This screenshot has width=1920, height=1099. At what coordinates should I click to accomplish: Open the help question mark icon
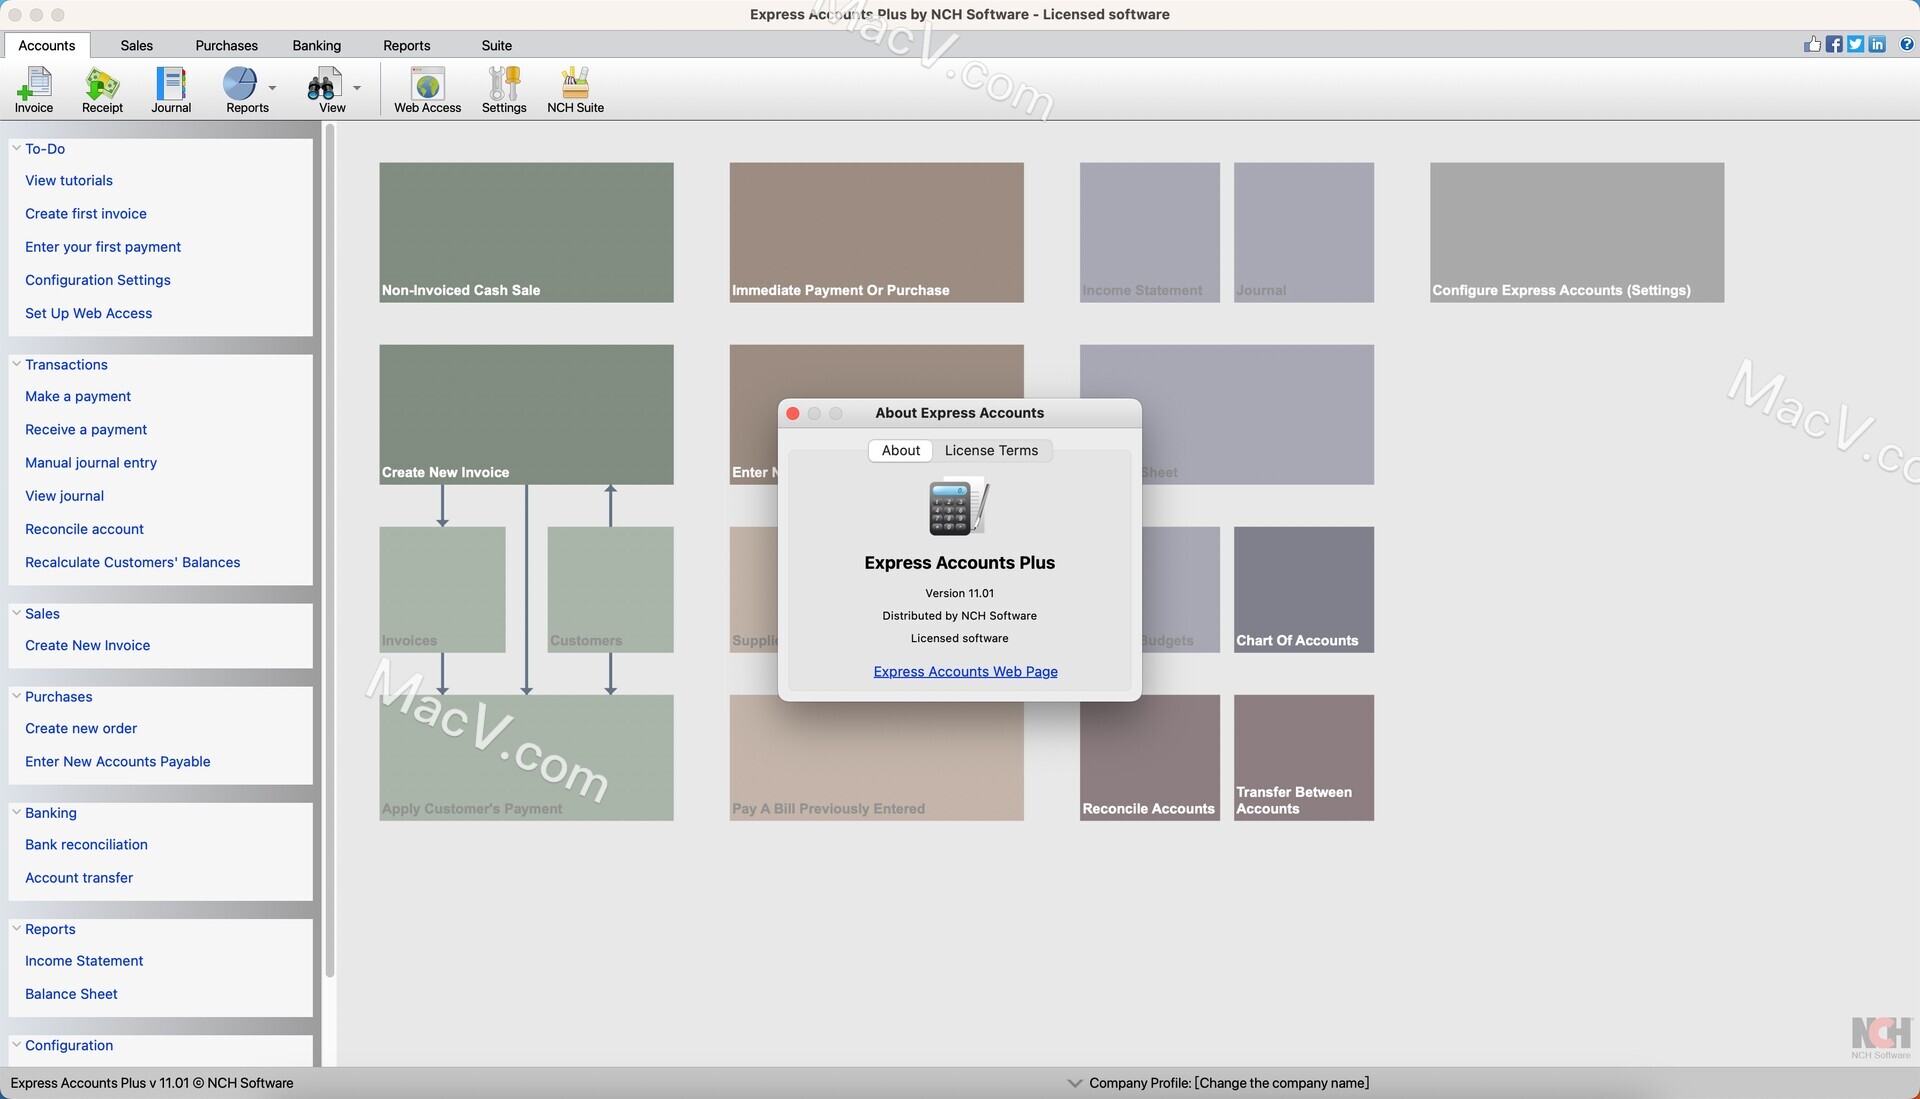point(1906,44)
